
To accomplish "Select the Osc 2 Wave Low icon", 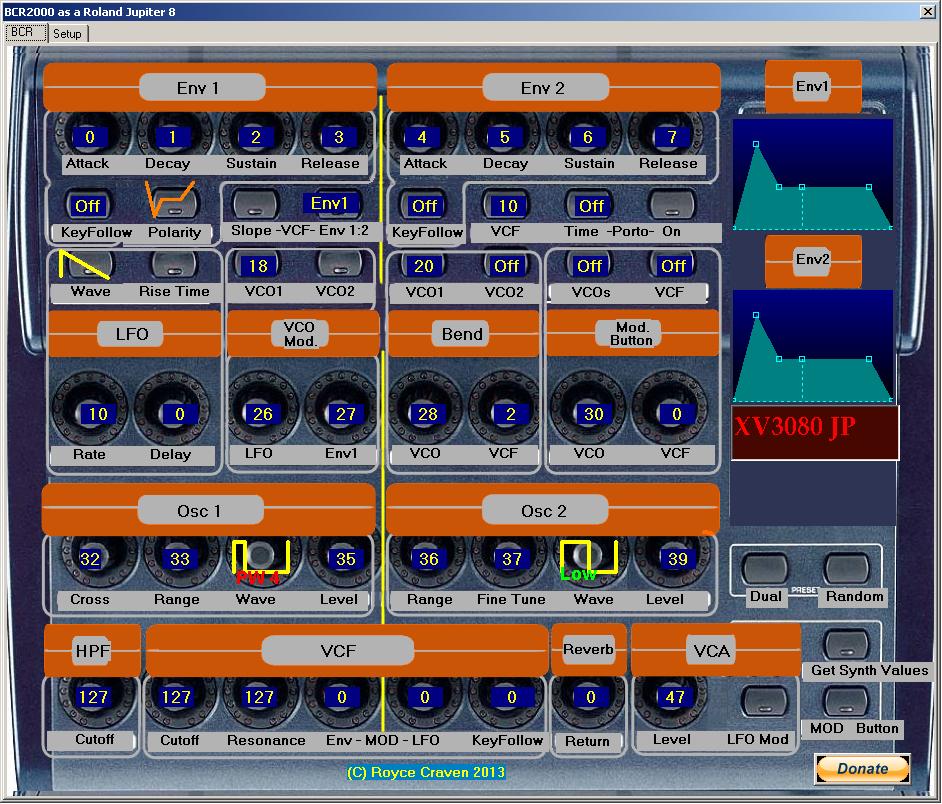I will (588, 557).
